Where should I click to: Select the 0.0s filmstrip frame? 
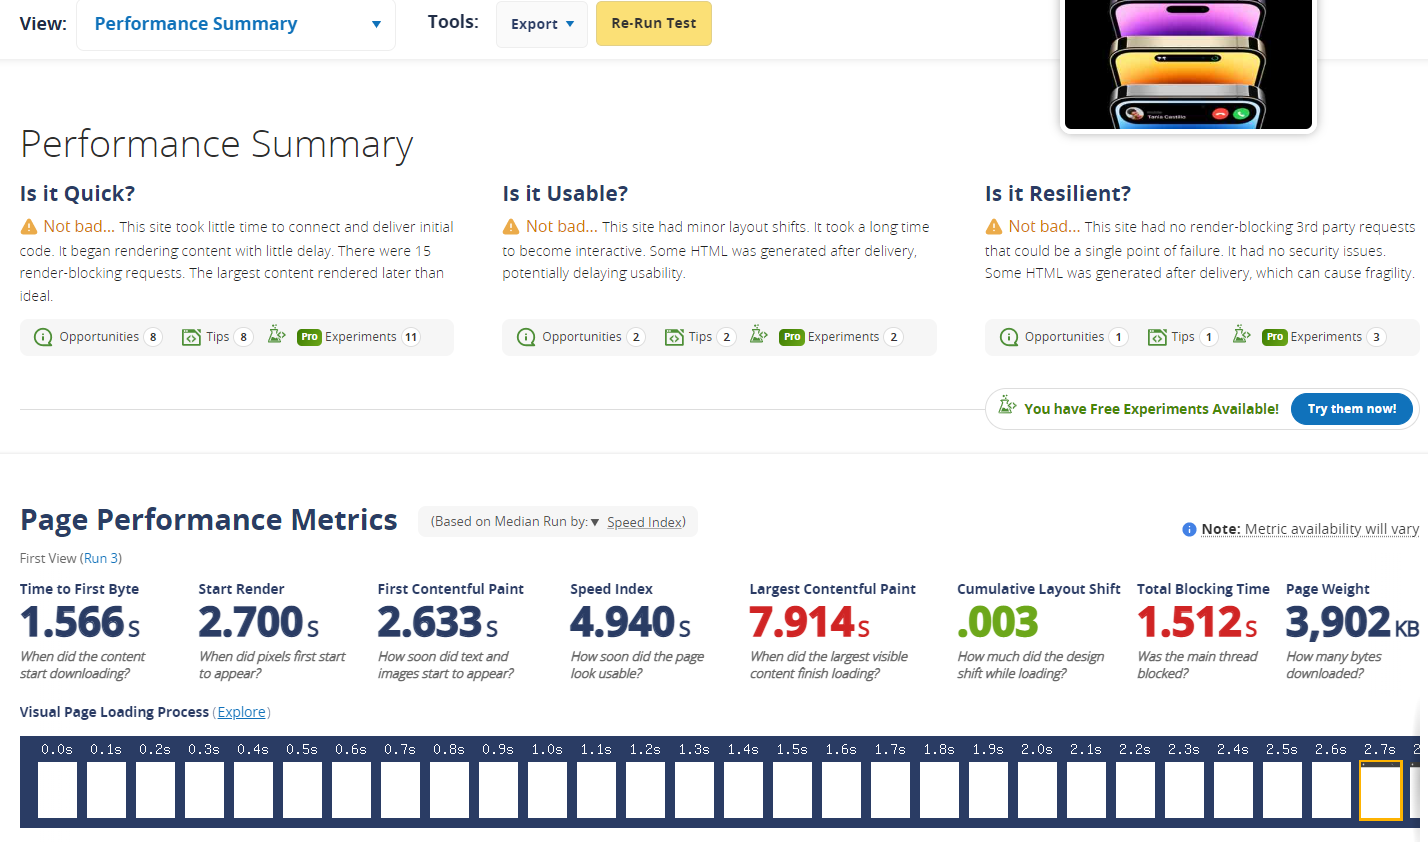[x=57, y=789]
